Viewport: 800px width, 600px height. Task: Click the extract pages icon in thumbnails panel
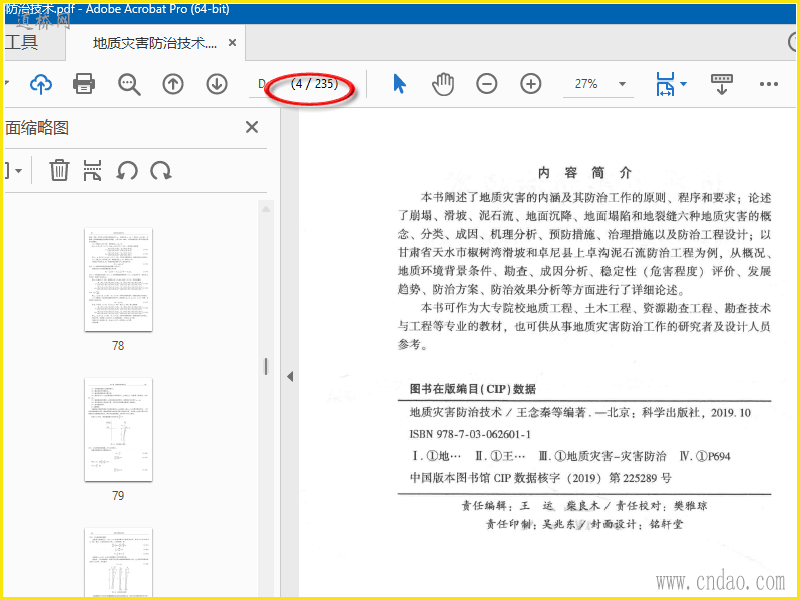[x=92, y=170]
